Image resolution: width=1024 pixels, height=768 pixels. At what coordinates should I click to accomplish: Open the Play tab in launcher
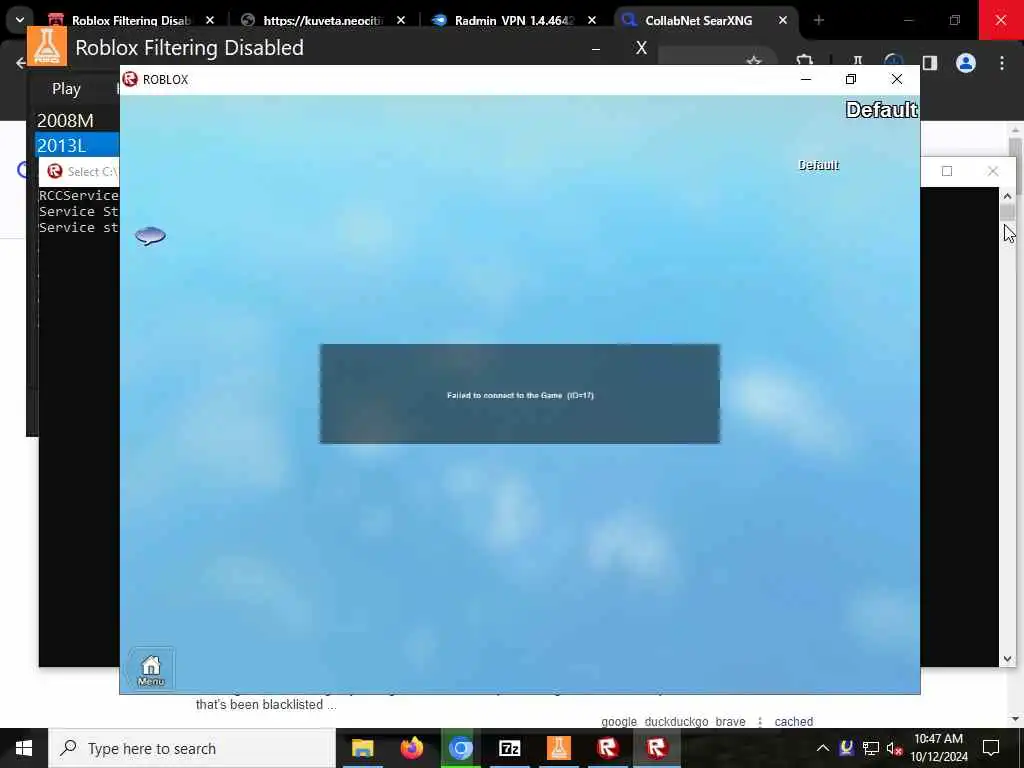66,89
